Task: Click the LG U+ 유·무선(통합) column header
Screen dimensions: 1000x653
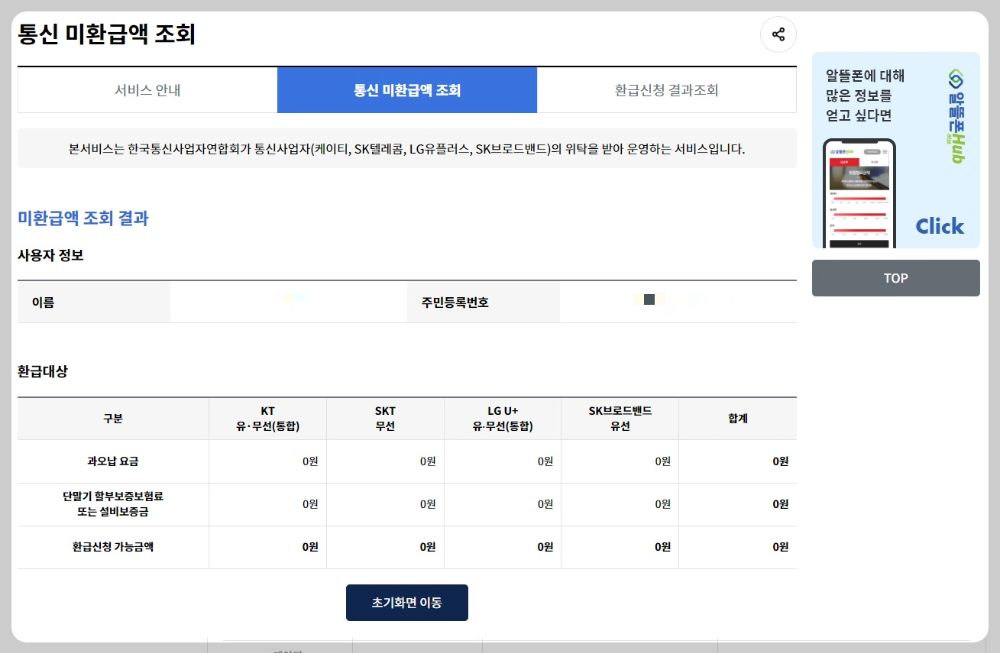Action: pos(503,419)
